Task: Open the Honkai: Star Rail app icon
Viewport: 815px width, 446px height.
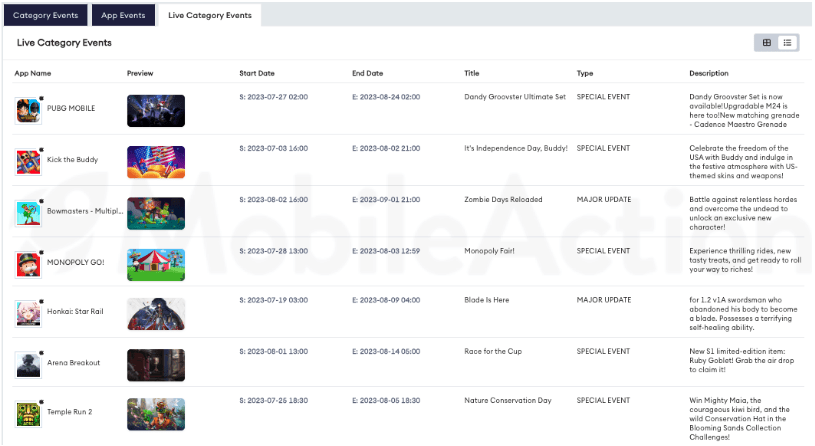Action: point(28,313)
